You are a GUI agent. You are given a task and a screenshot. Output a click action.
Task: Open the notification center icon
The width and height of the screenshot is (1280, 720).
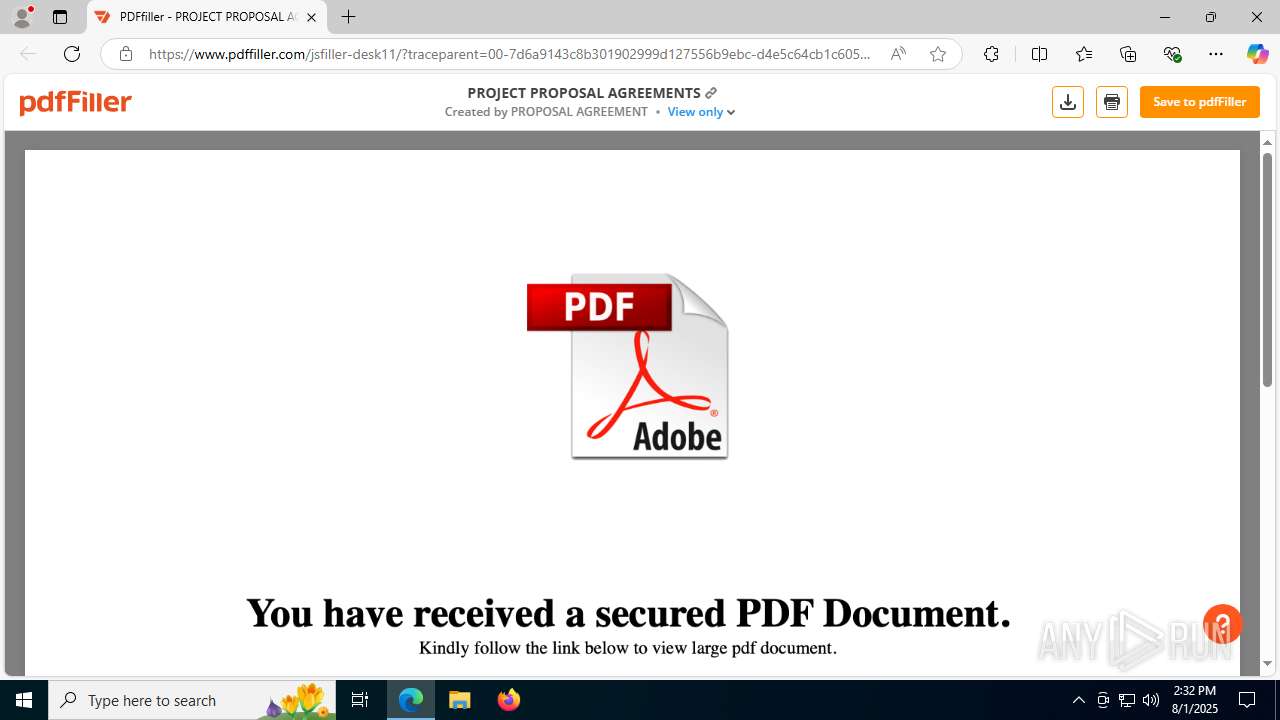1247,700
